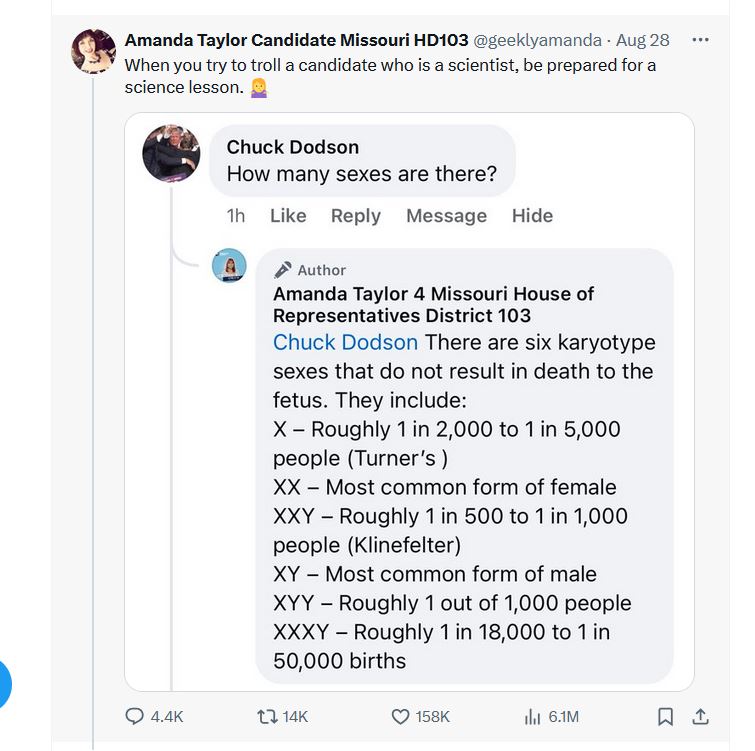Click the blue circular button at left edge
The image size is (755, 751).
pyautogui.click(x=4, y=683)
